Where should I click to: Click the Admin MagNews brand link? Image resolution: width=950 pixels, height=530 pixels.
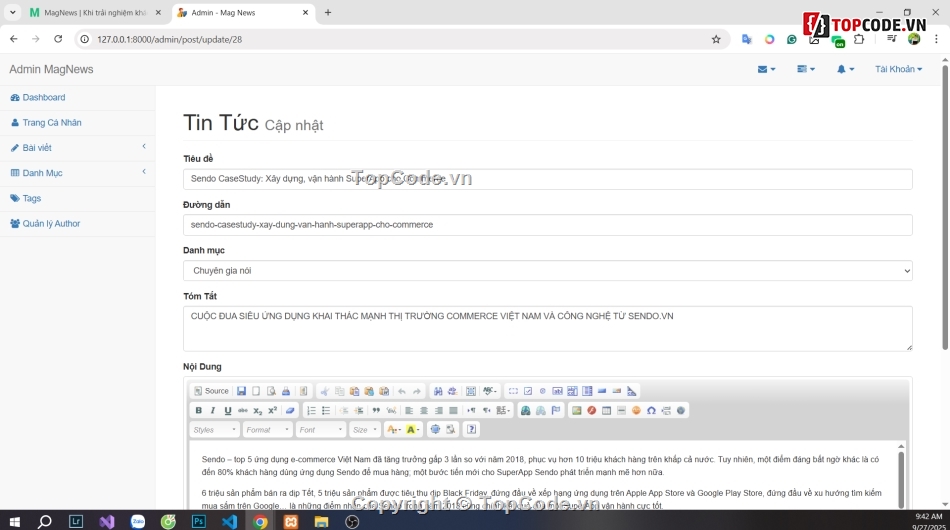pyautogui.click(x=51, y=70)
